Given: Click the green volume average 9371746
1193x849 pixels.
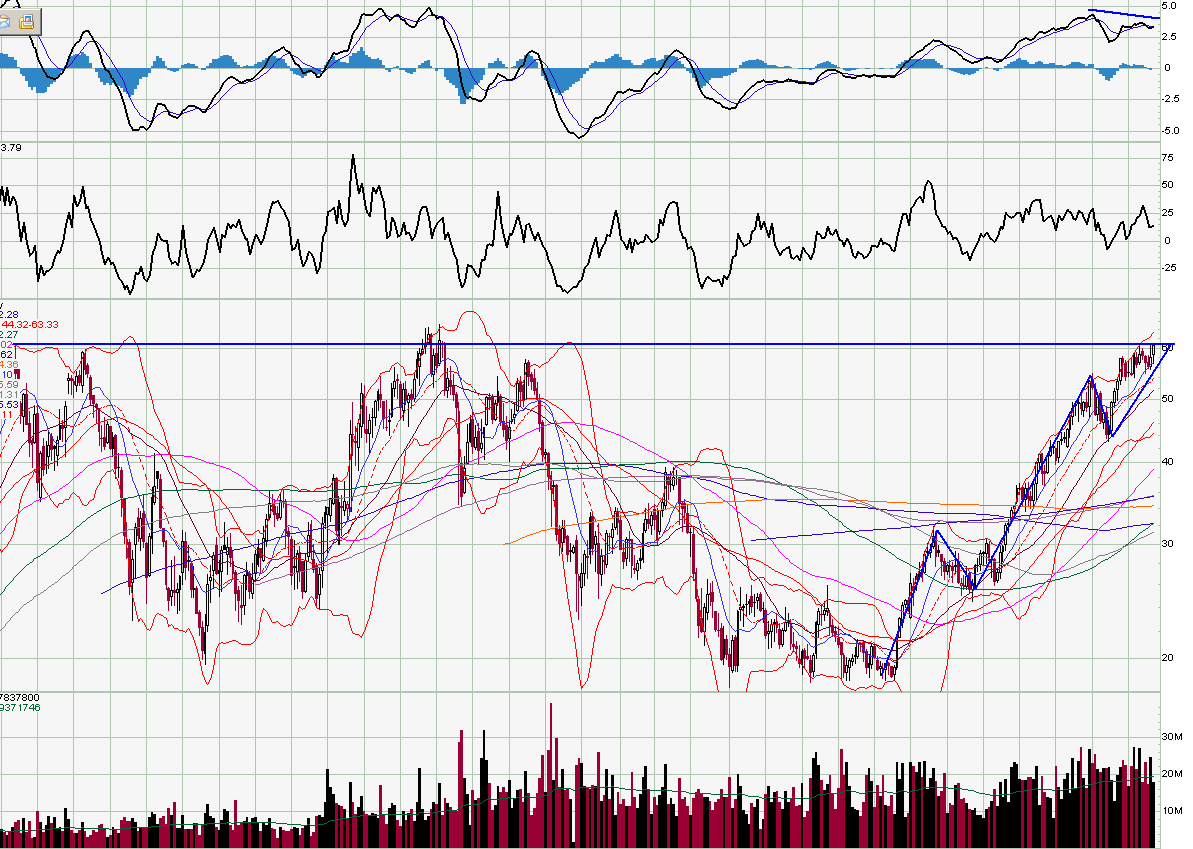Looking at the screenshot, I should click(x=20, y=708).
